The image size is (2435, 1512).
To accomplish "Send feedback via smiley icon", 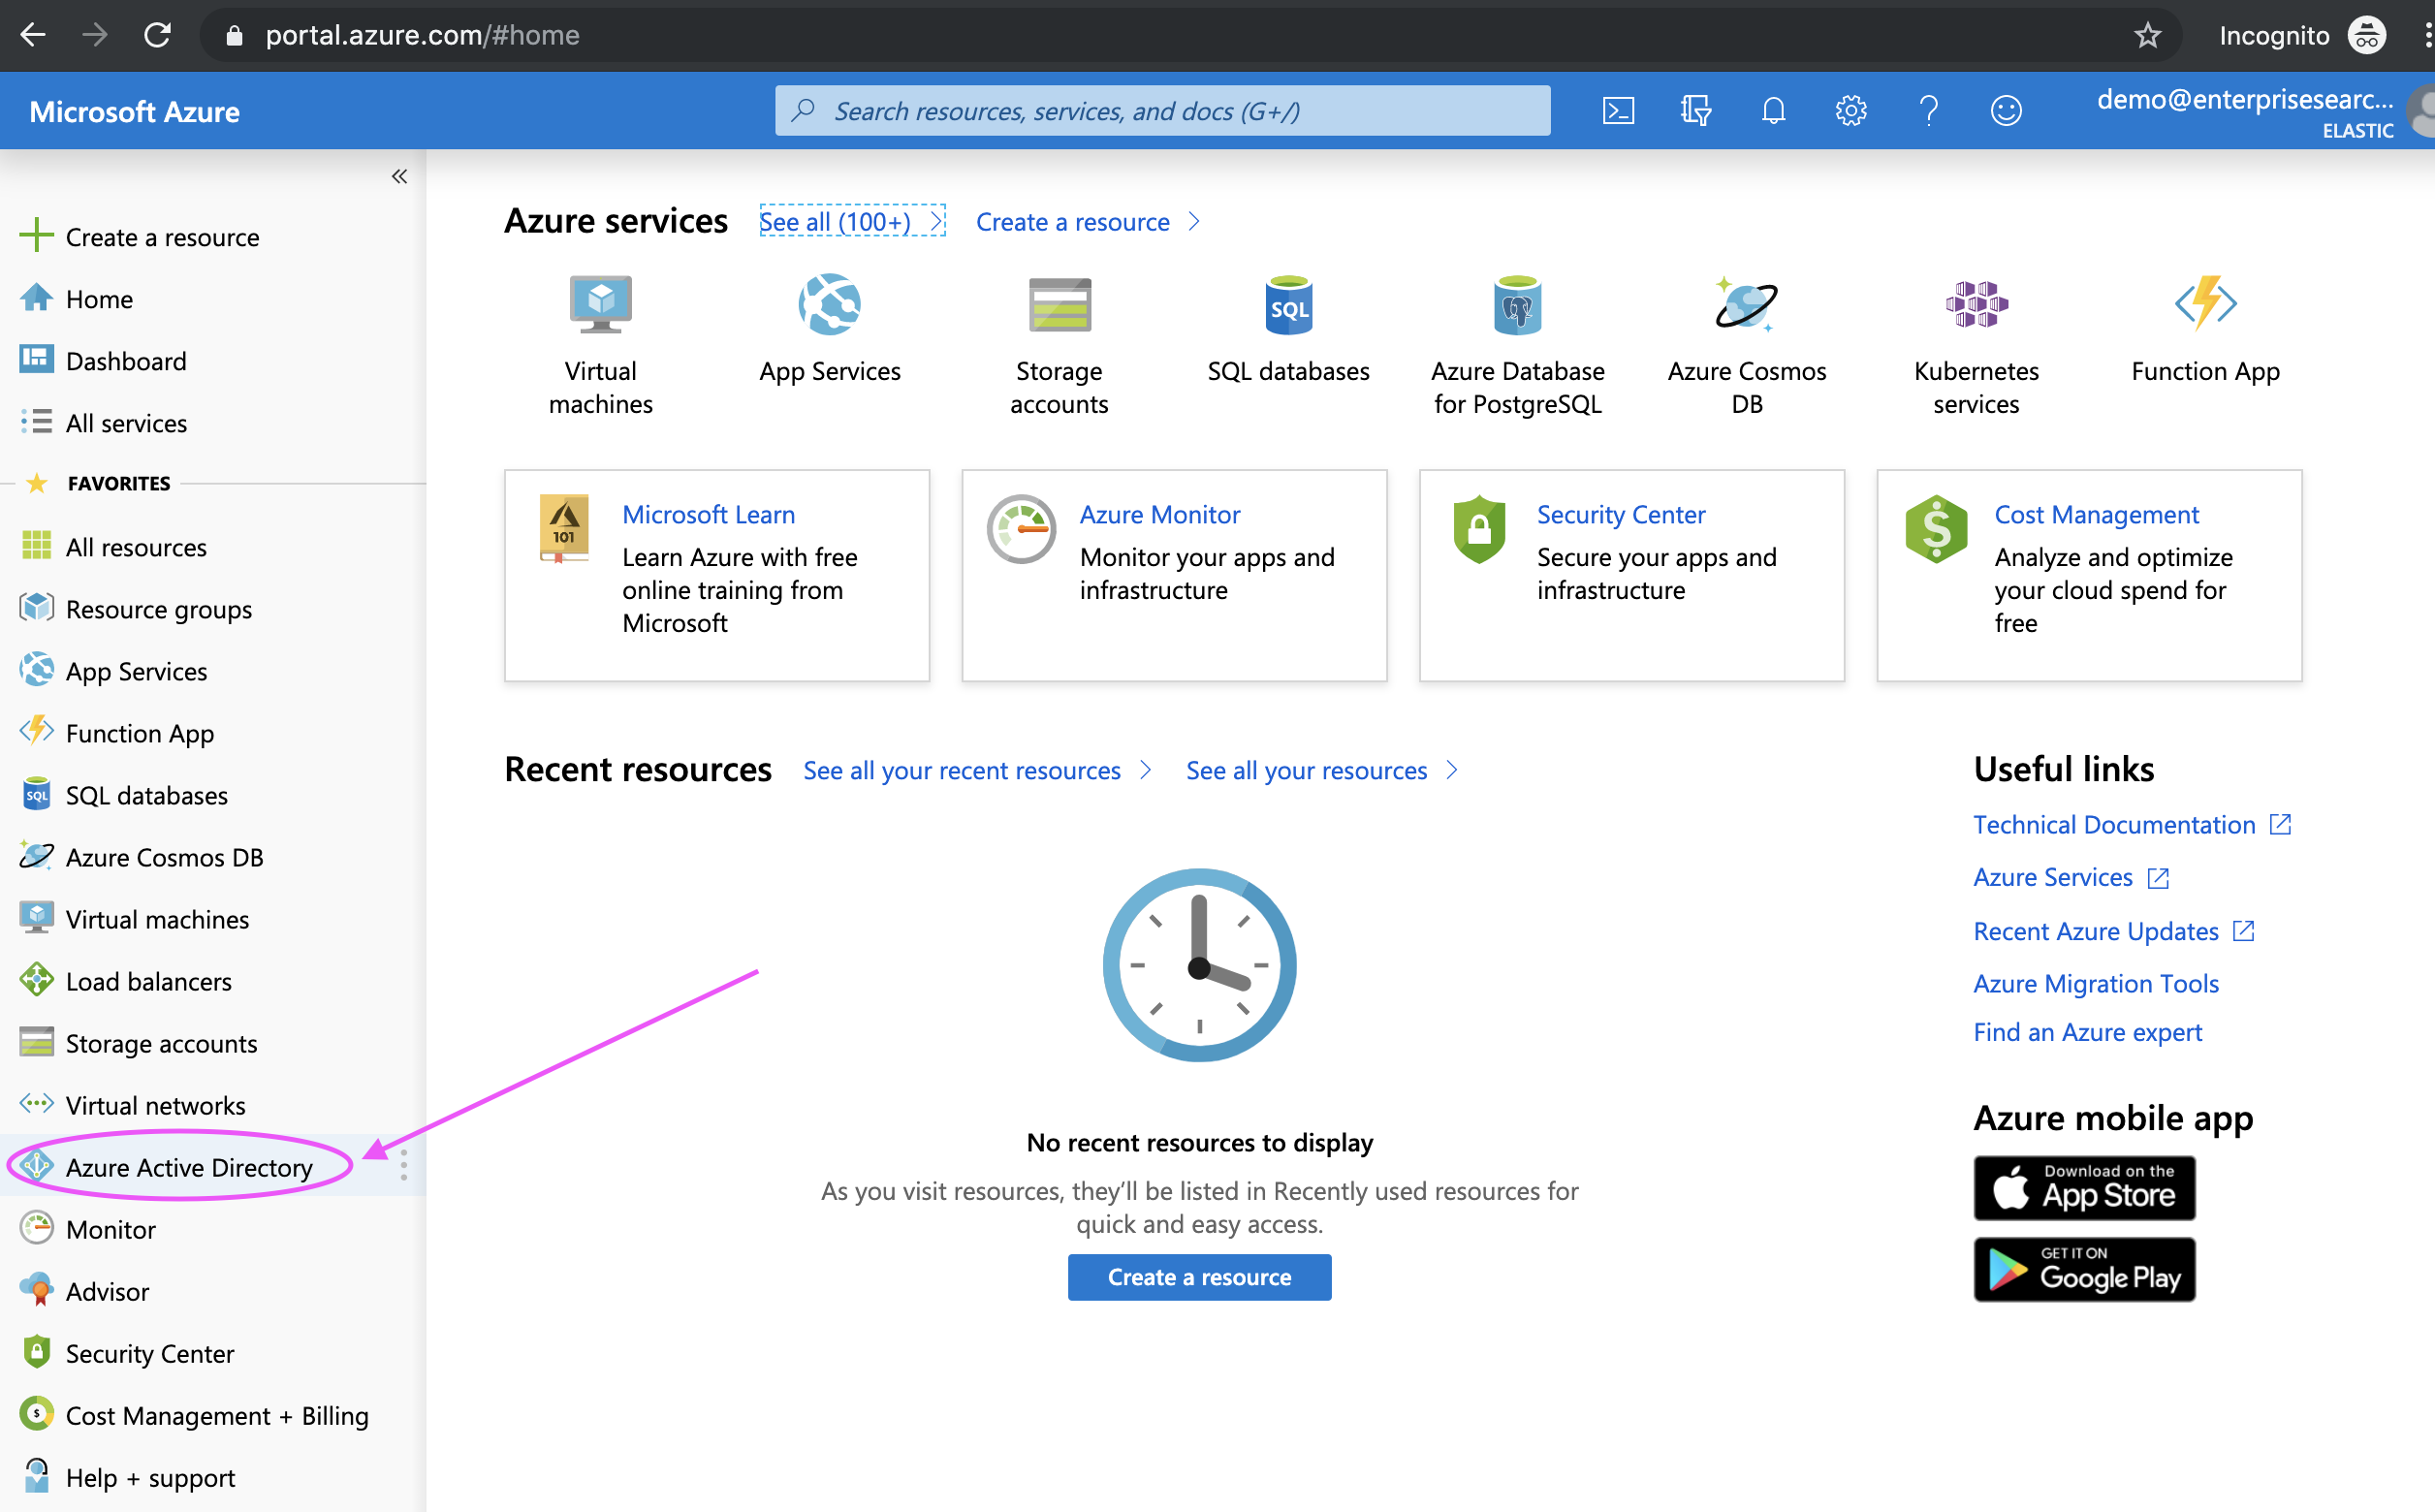I will click(x=2006, y=110).
